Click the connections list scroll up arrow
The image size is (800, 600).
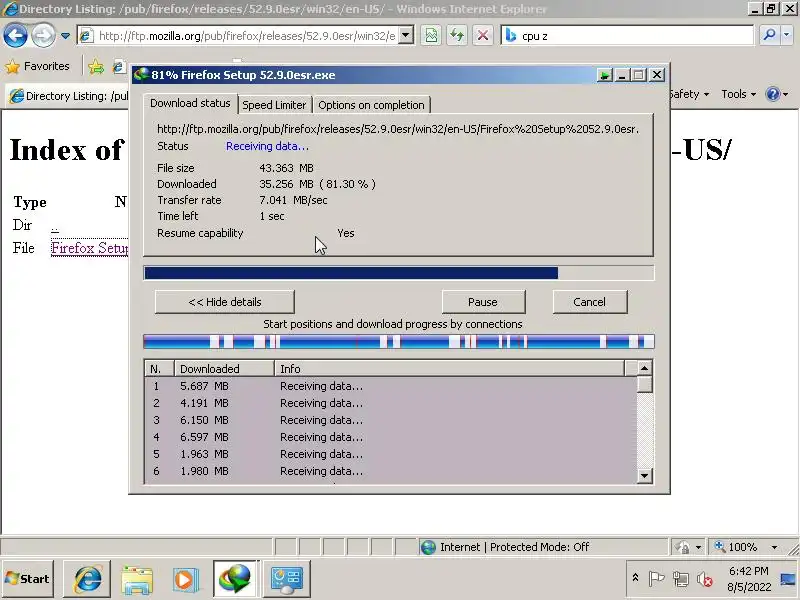[644, 368]
